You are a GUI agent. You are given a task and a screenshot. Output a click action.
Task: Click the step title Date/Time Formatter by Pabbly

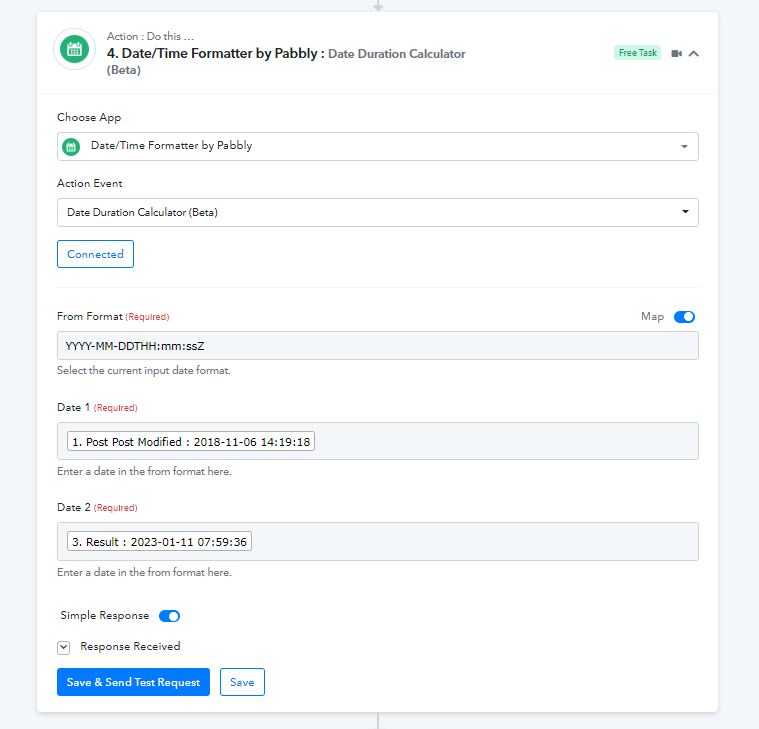[x=215, y=53]
